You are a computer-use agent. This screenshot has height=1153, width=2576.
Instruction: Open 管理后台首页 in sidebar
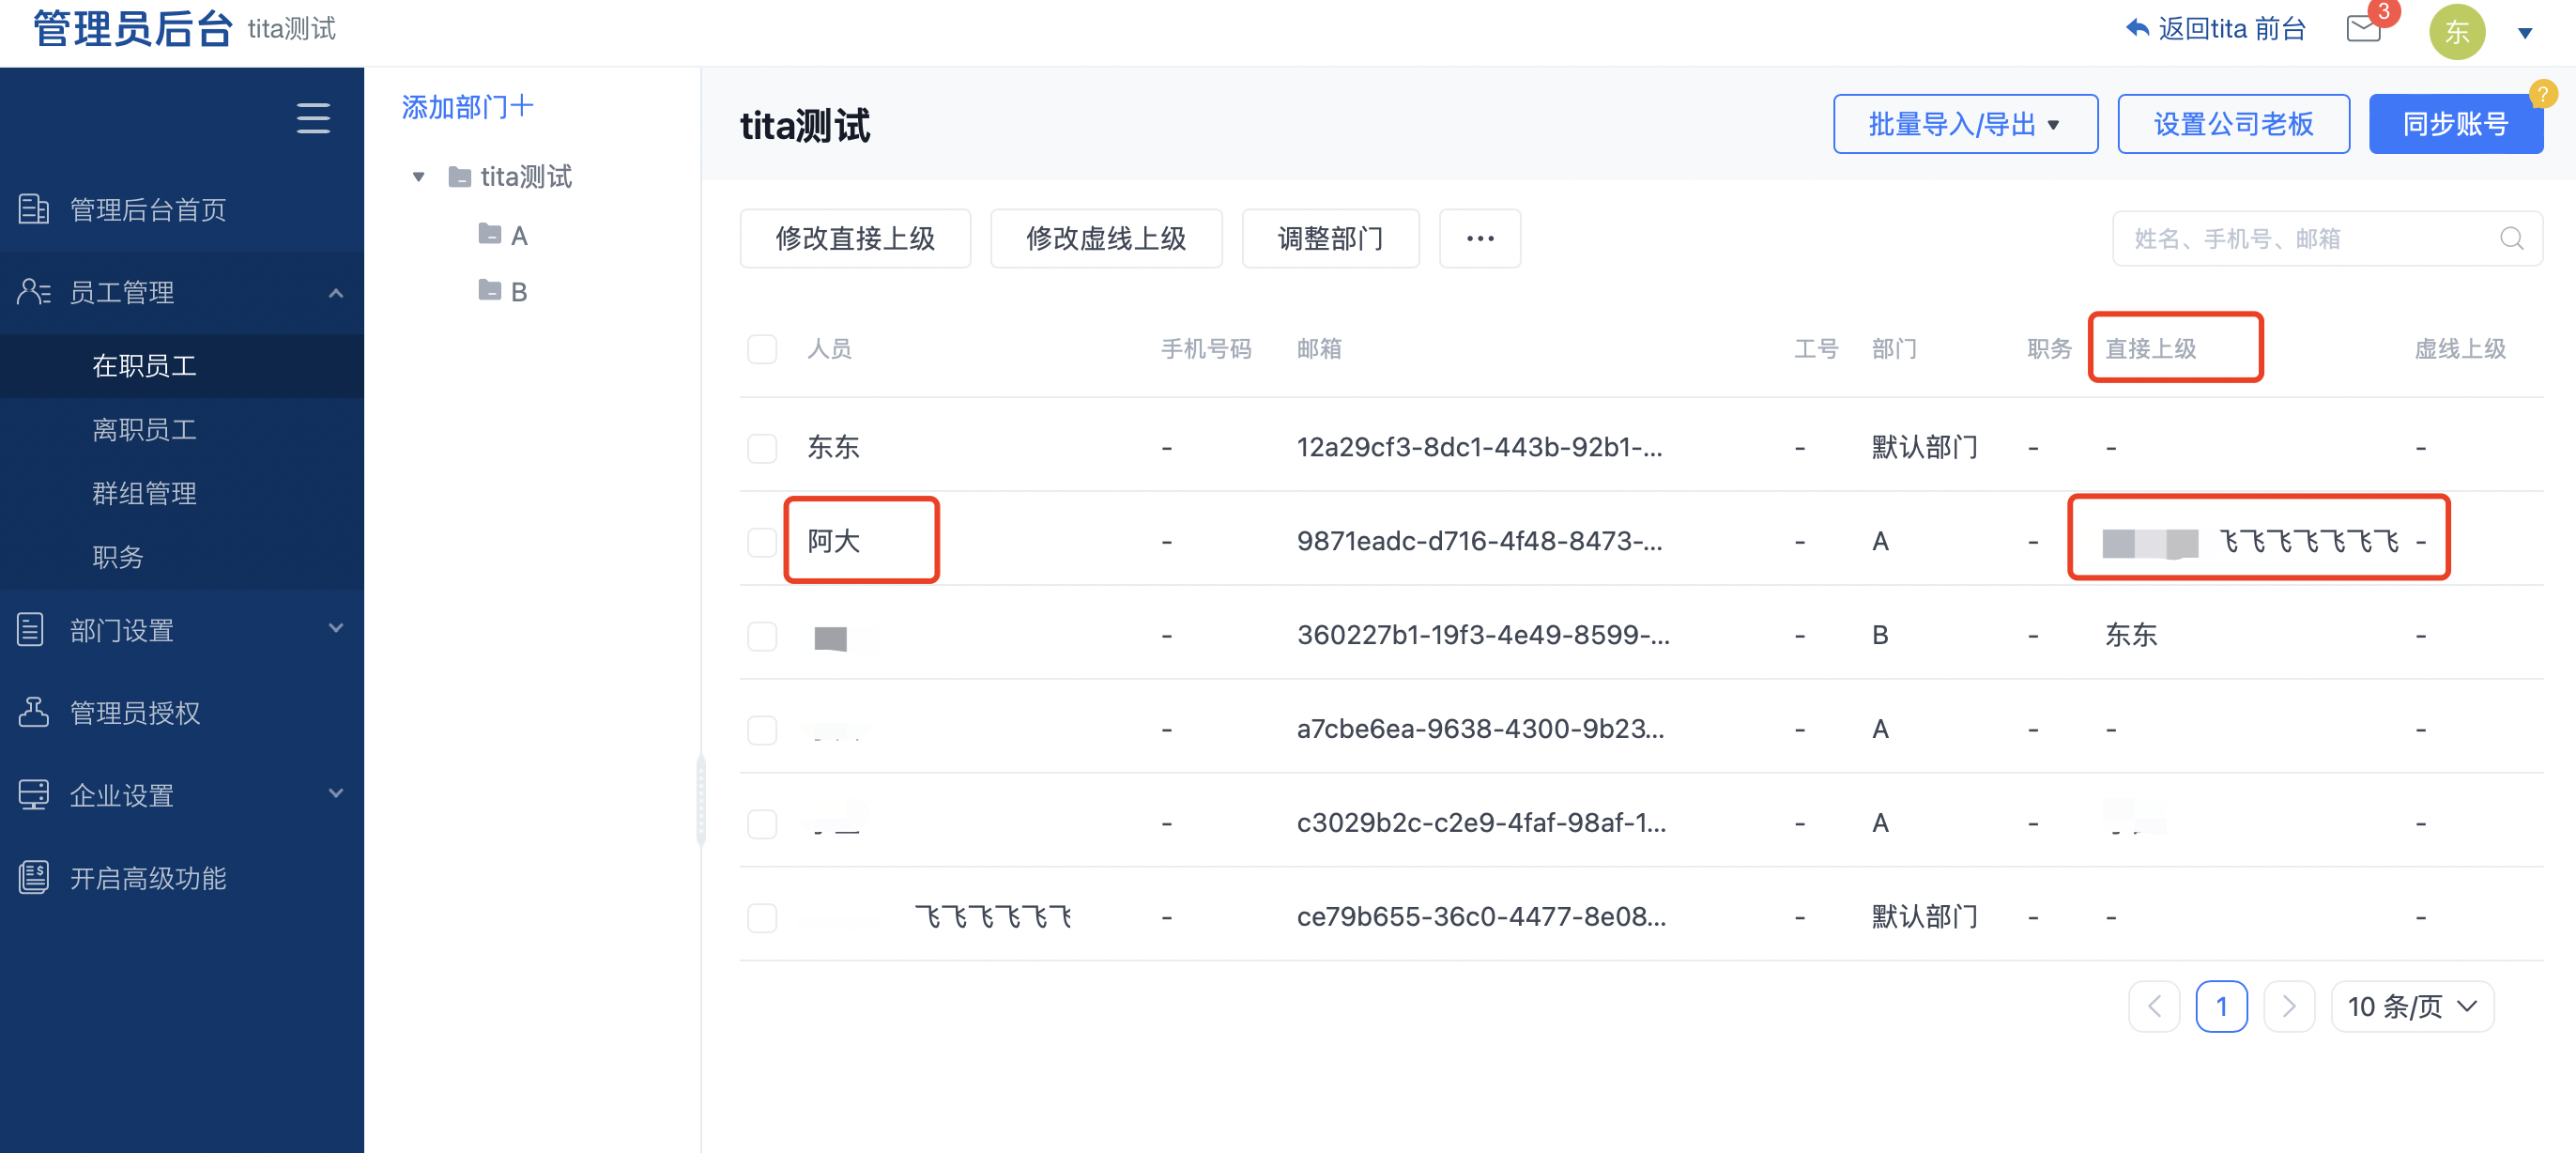coord(182,209)
